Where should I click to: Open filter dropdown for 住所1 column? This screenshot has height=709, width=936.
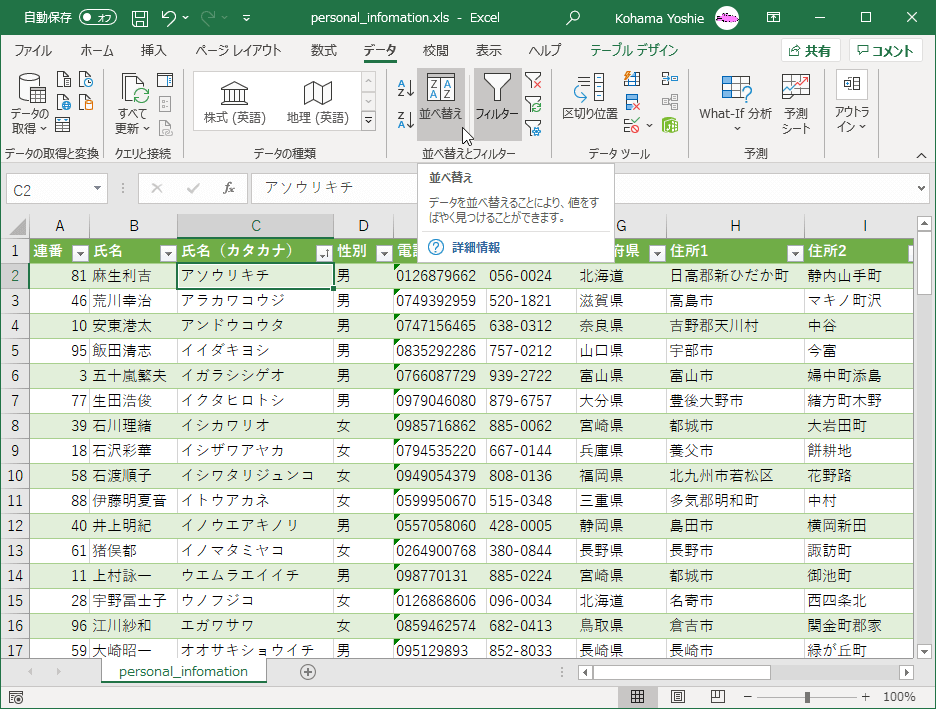[795, 252]
